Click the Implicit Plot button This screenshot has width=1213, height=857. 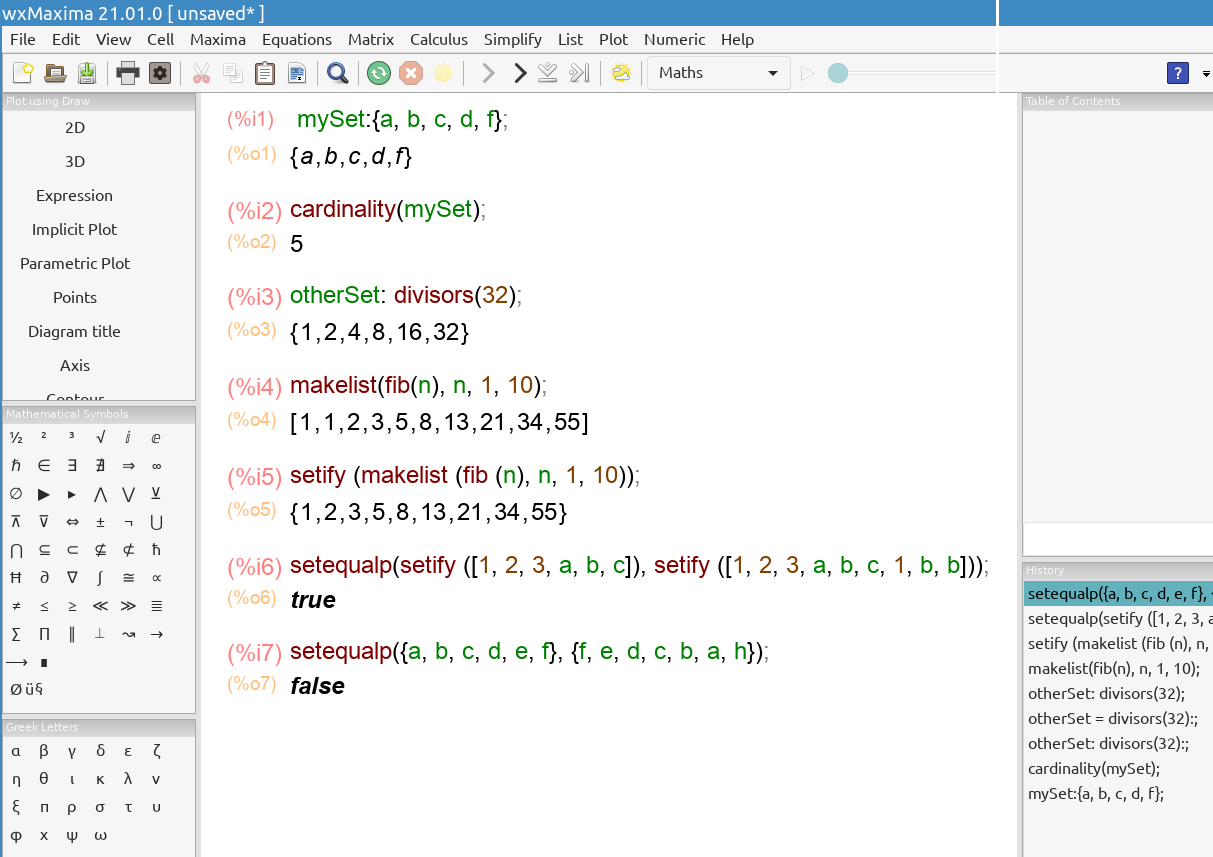click(75, 229)
